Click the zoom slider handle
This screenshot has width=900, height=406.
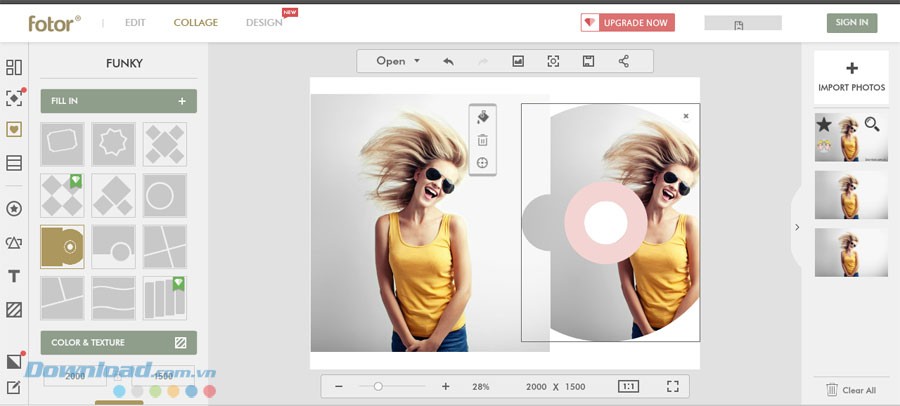coord(378,386)
